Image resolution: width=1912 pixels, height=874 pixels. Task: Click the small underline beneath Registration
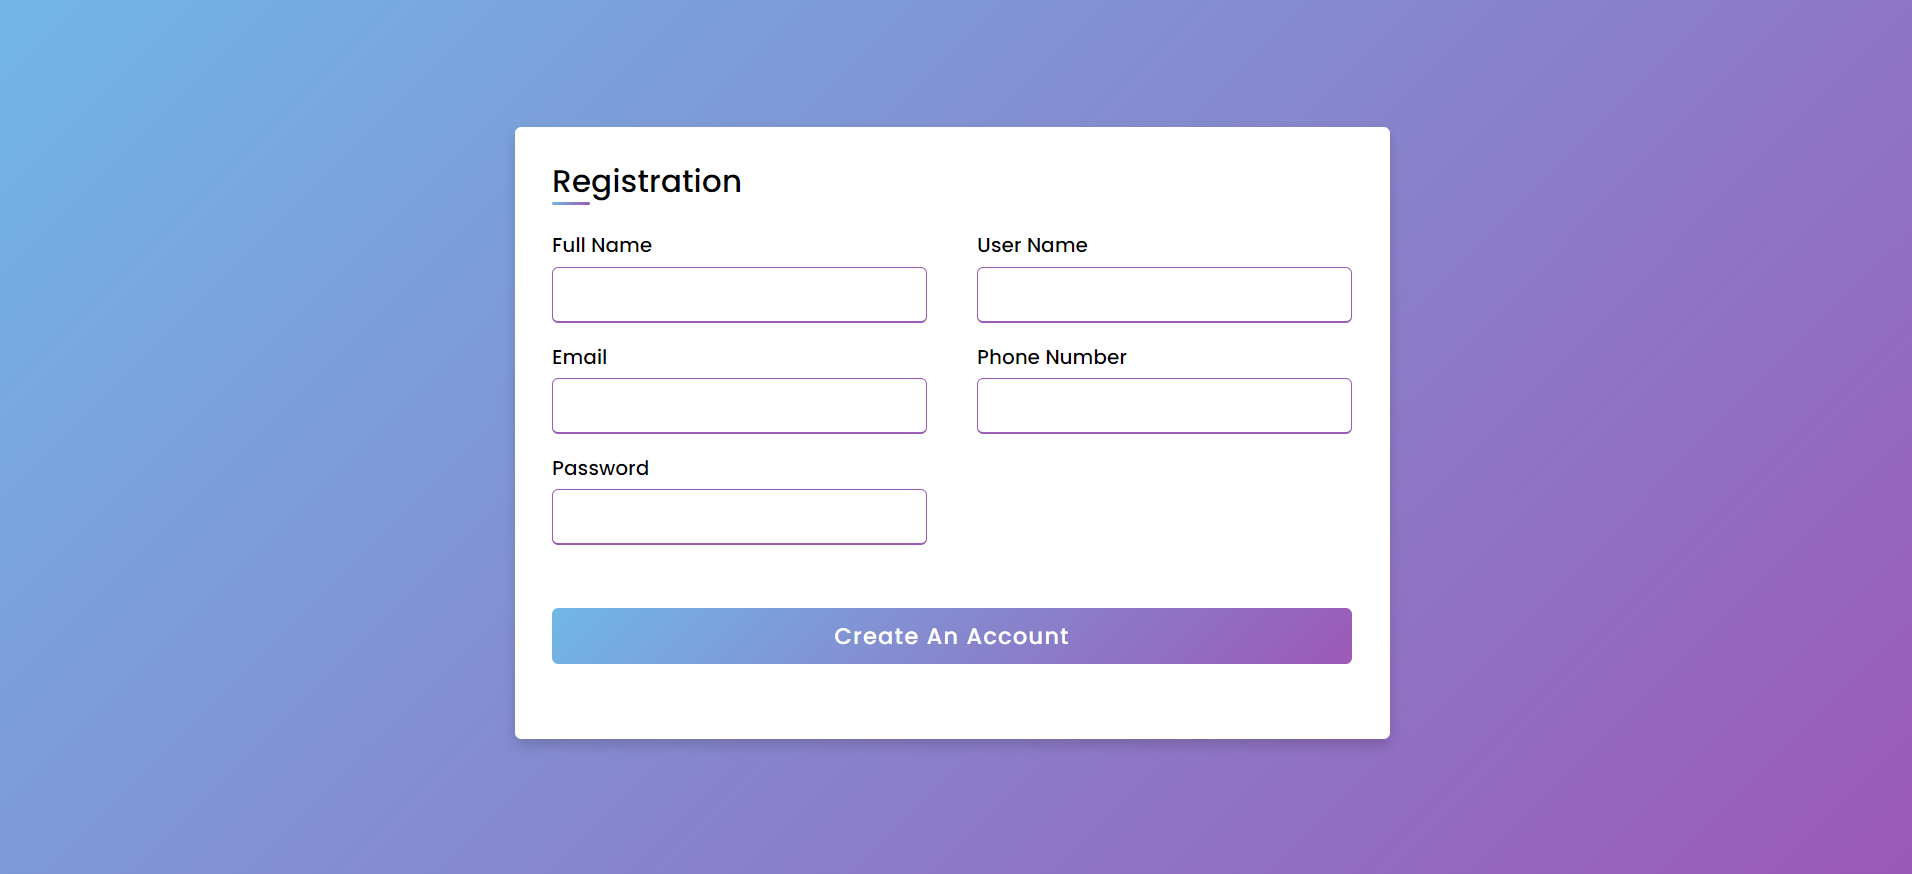pos(570,203)
